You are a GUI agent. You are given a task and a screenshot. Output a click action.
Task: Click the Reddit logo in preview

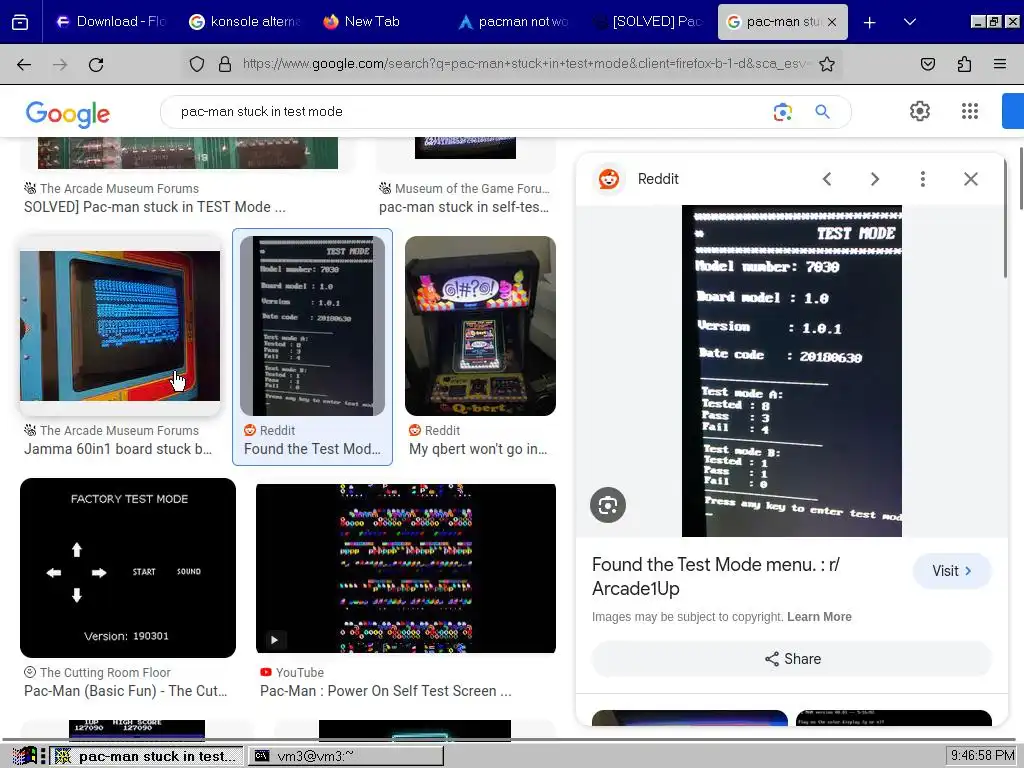pyautogui.click(x=609, y=179)
